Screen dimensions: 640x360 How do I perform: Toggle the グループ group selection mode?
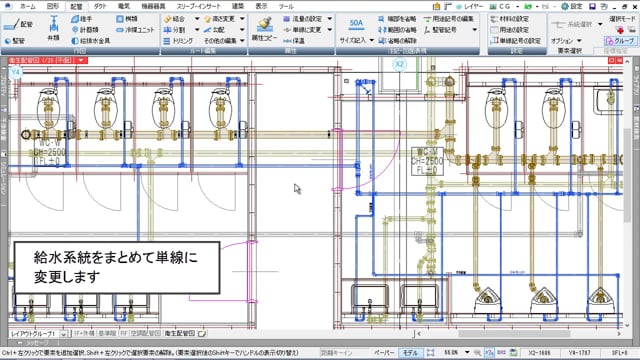[x=620, y=41]
